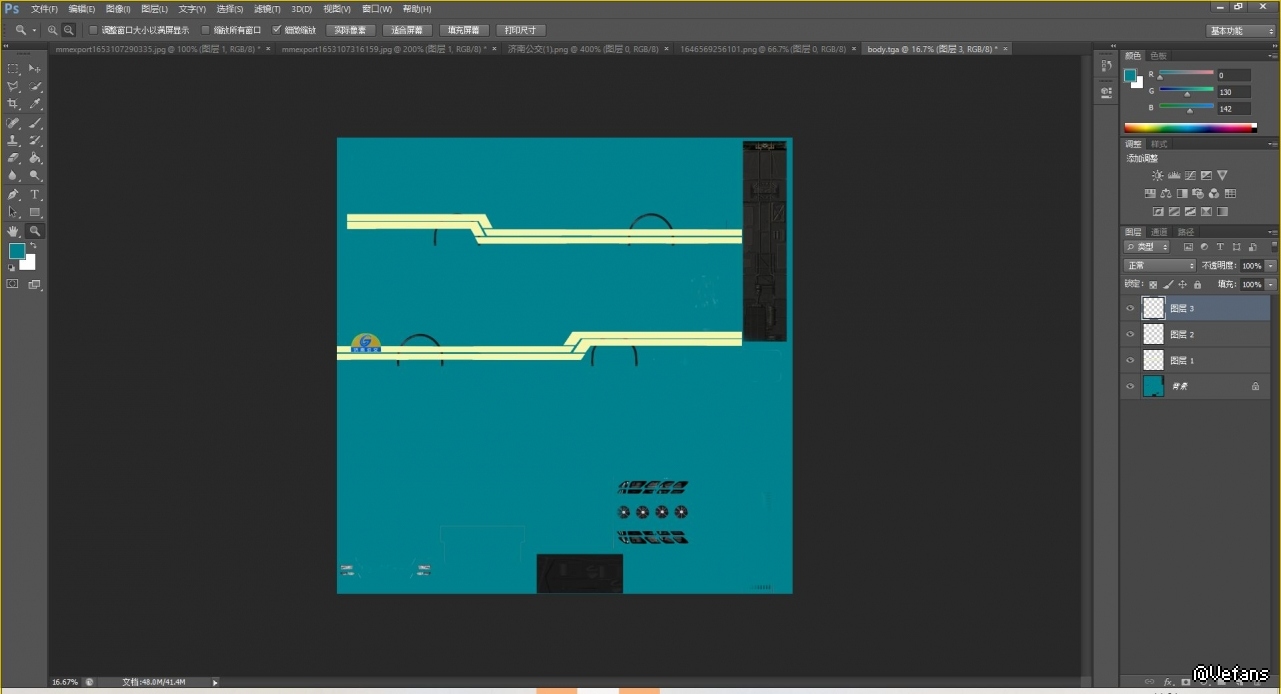The width and height of the screenshot is (1281, 694).
Task: Select the Crop tool
Action: tap(13, 104)
